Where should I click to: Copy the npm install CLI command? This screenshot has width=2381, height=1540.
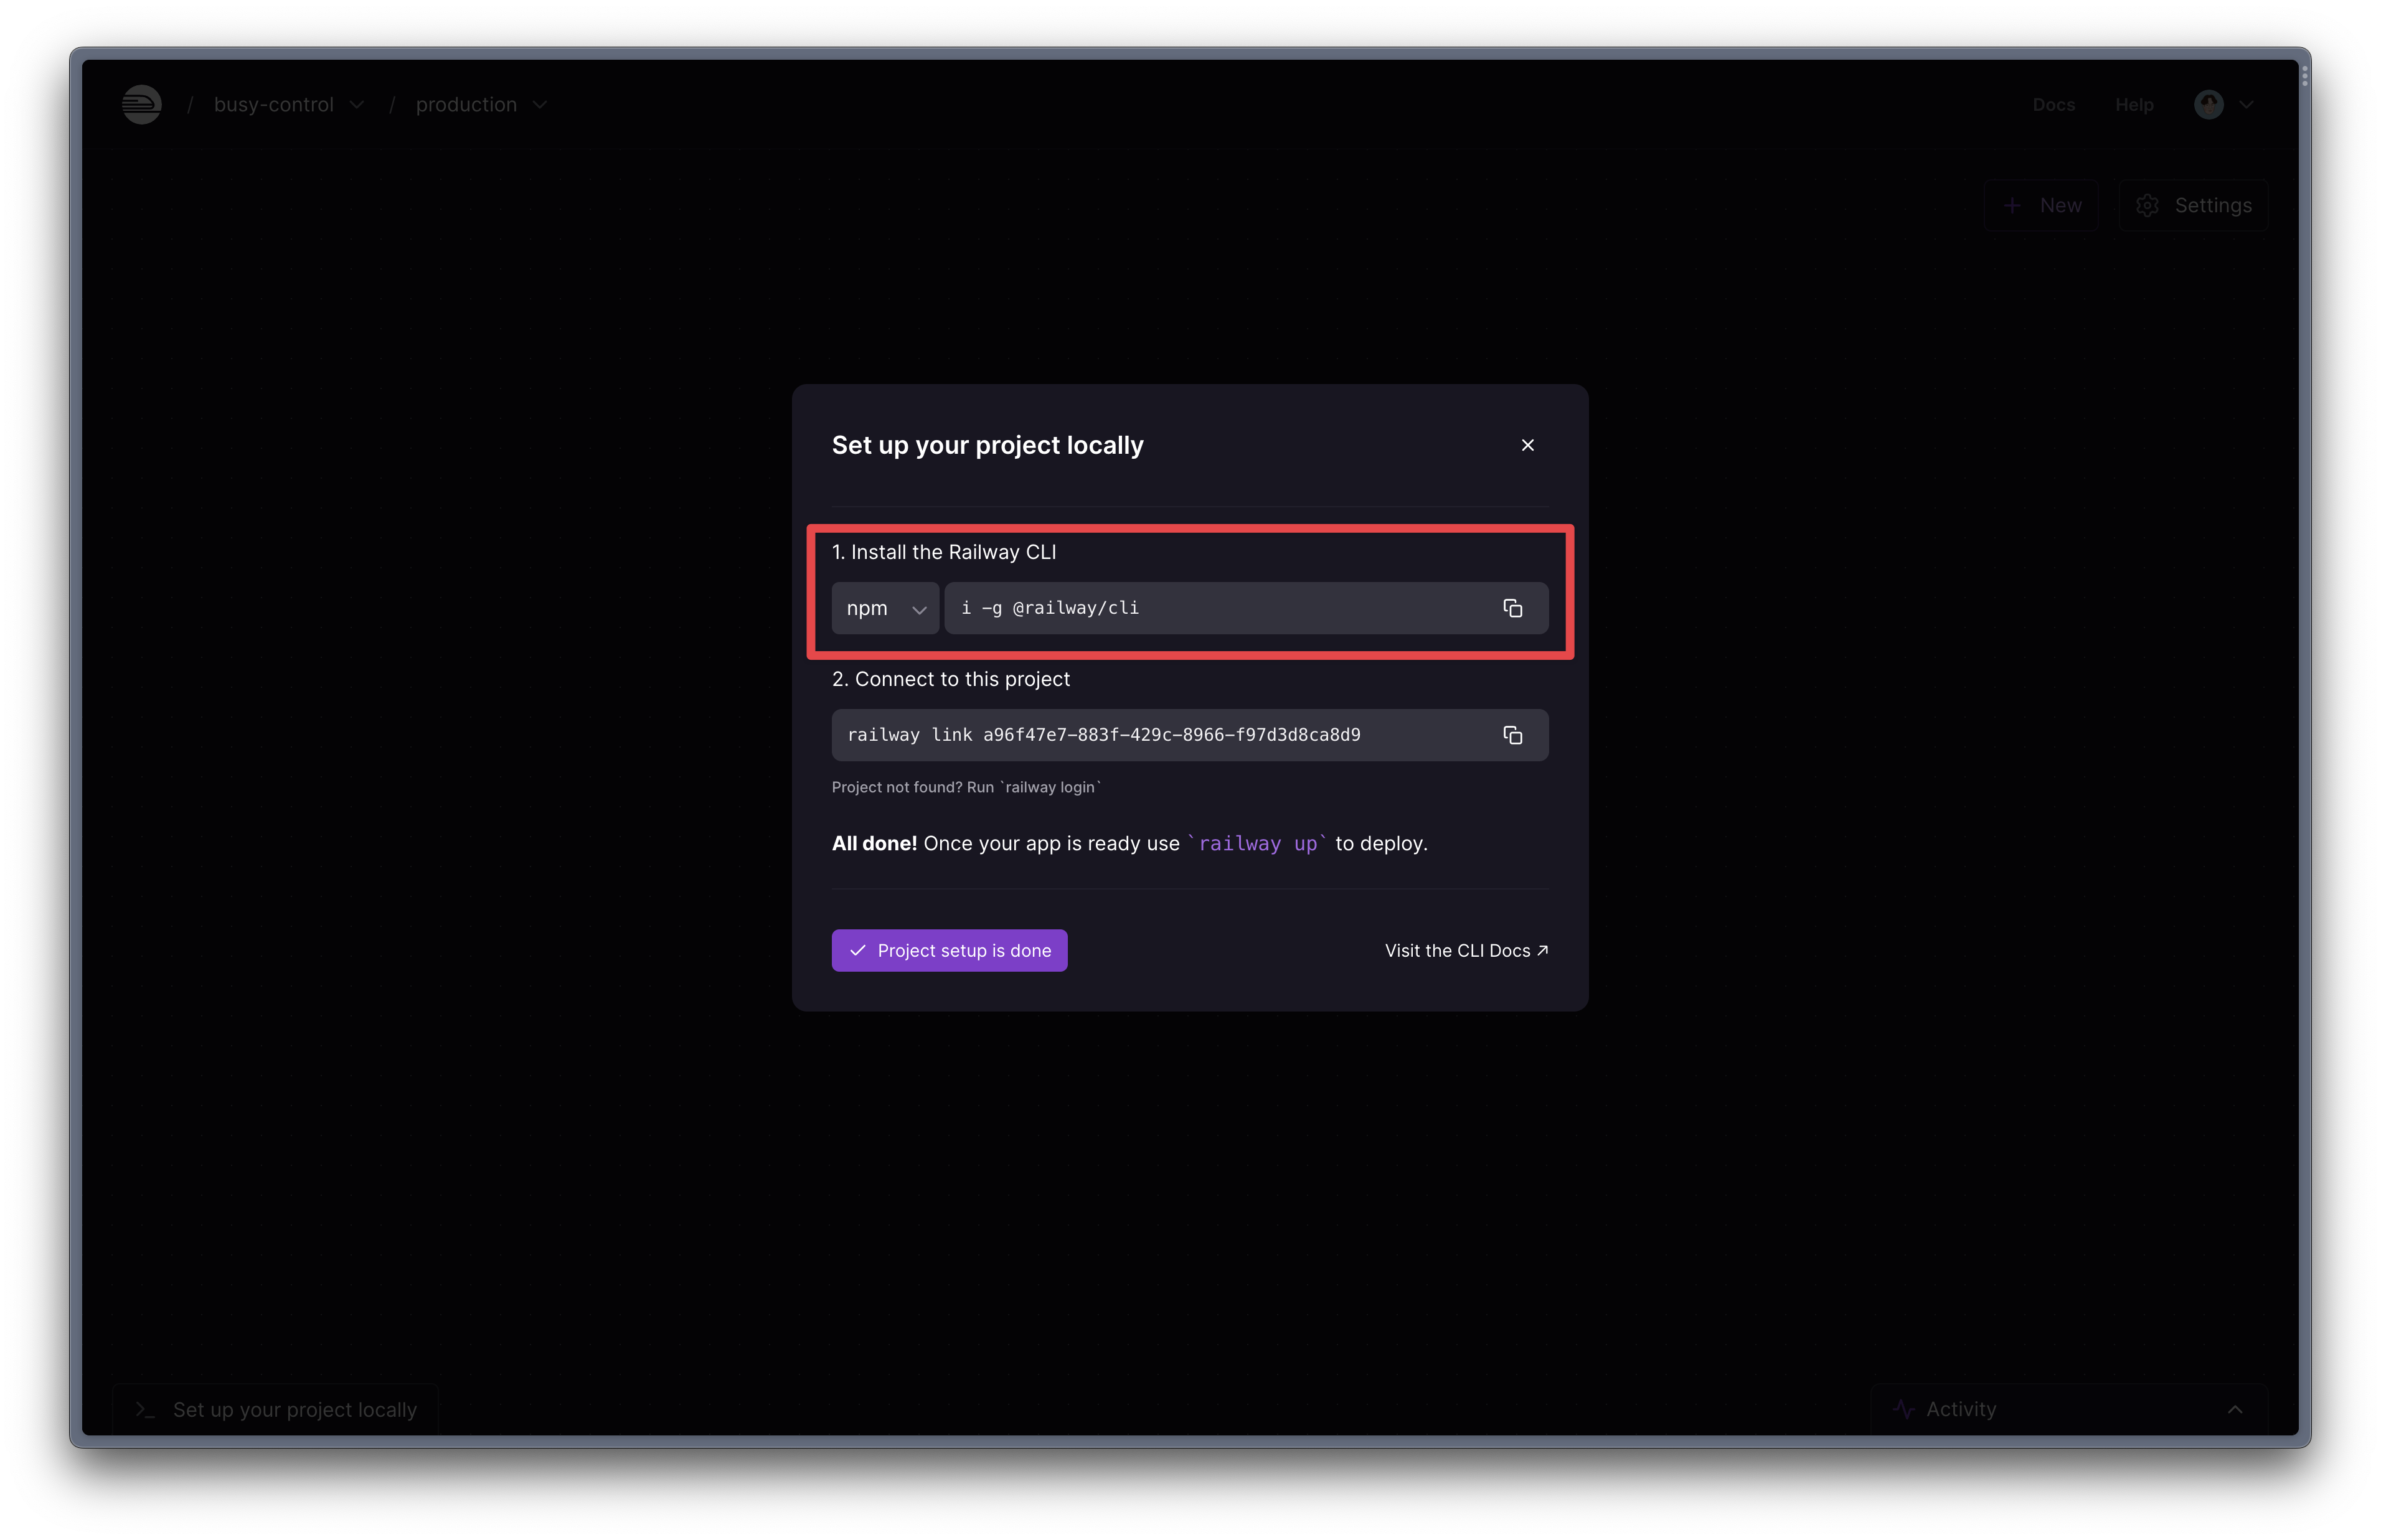pos(1513,607)
